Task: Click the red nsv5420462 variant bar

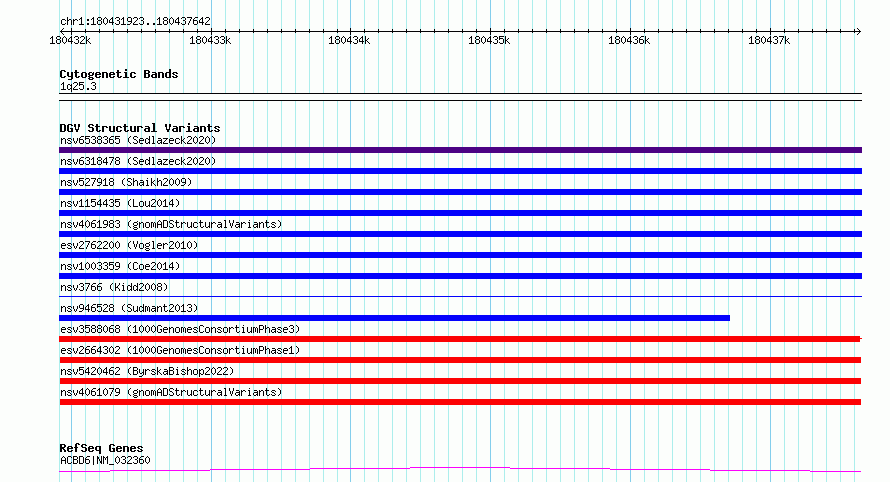Action: (460, 381)
